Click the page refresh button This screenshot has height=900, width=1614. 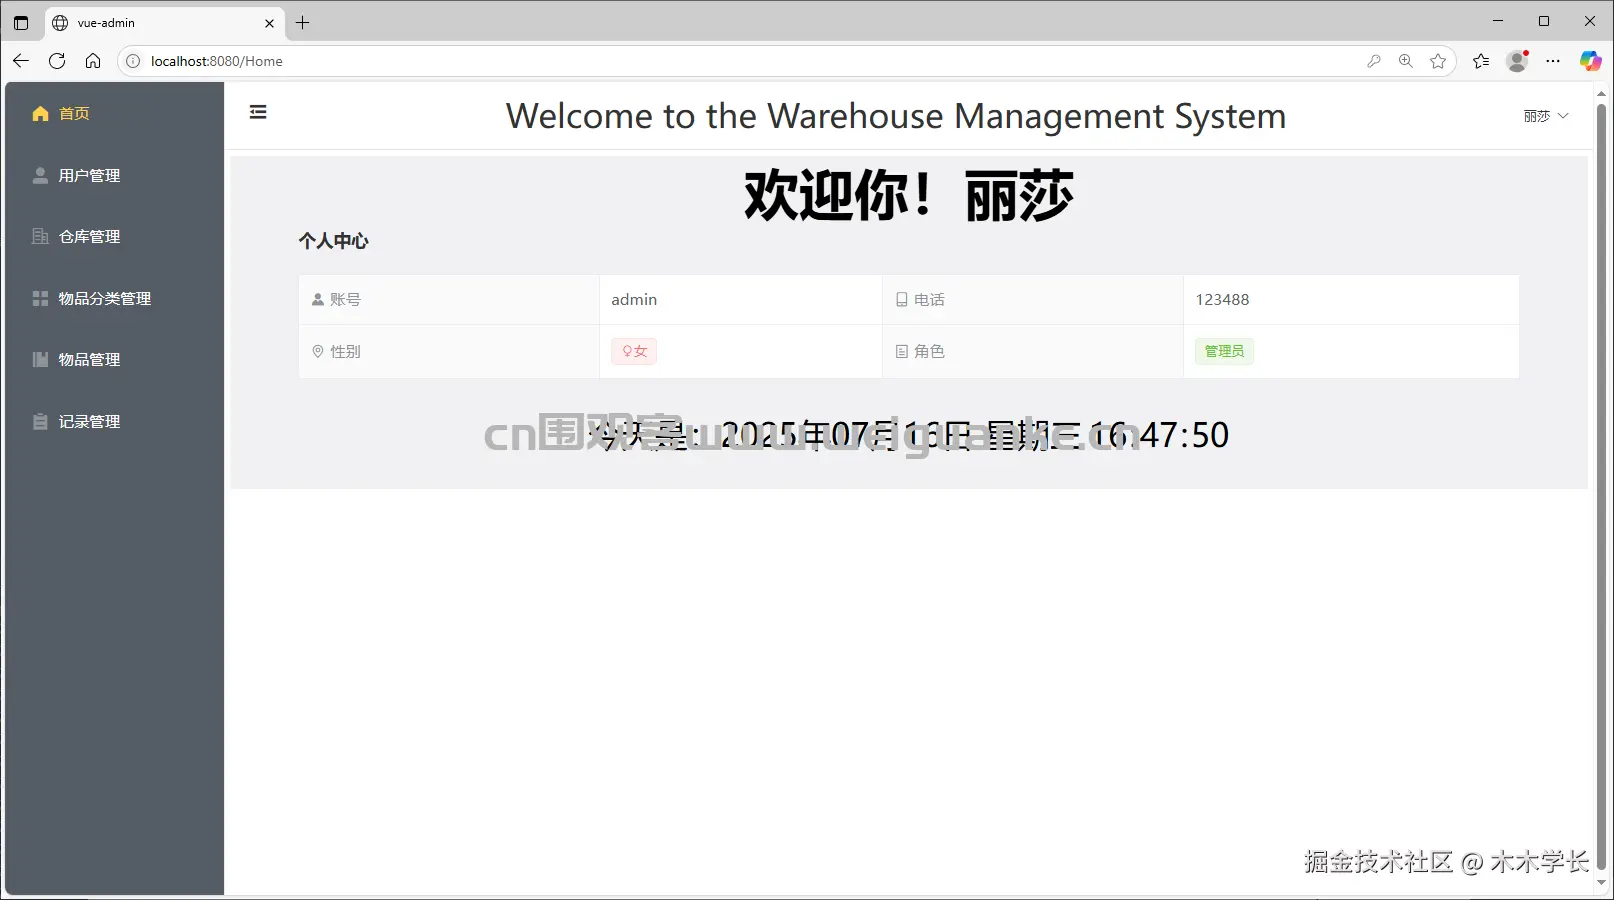coord(57,61)
